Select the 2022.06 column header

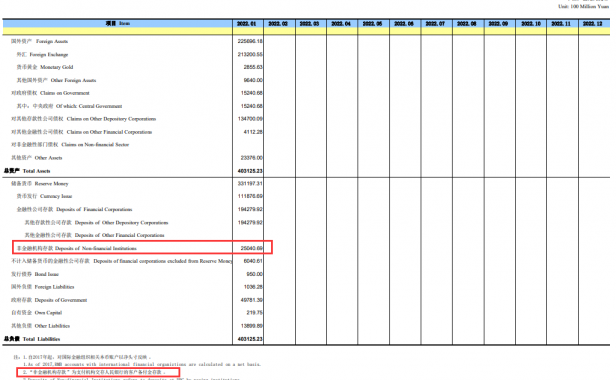click(x=404, y=24)
